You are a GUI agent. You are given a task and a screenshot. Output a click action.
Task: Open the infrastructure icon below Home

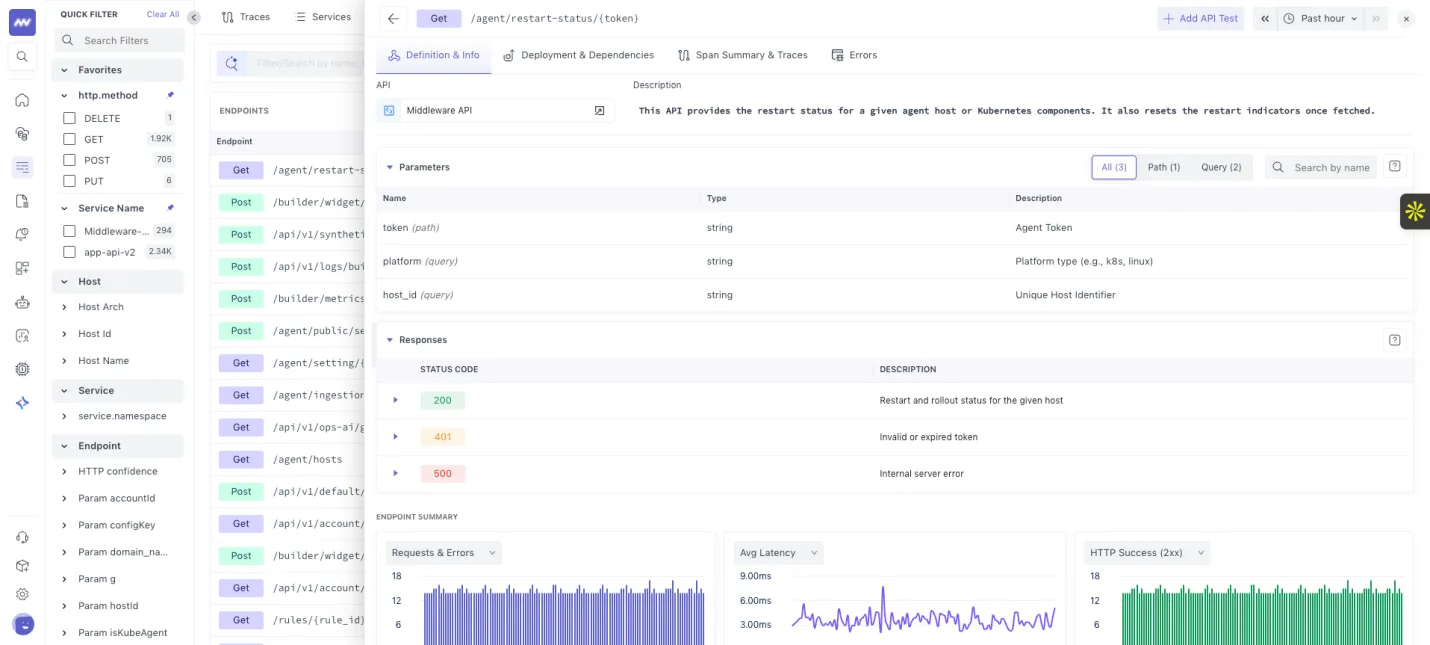pyautogui.click(x=22, y=133)
